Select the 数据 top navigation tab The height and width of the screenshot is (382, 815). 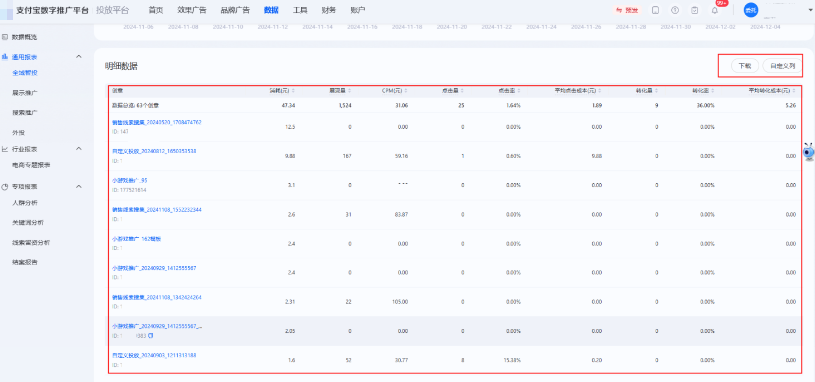point(271,10)
